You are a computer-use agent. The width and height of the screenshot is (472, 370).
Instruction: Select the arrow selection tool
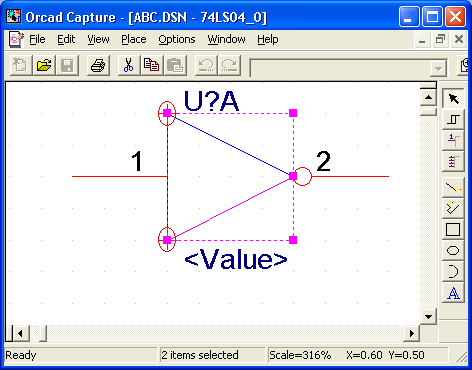pyautogui.click(x=453, y=98)
